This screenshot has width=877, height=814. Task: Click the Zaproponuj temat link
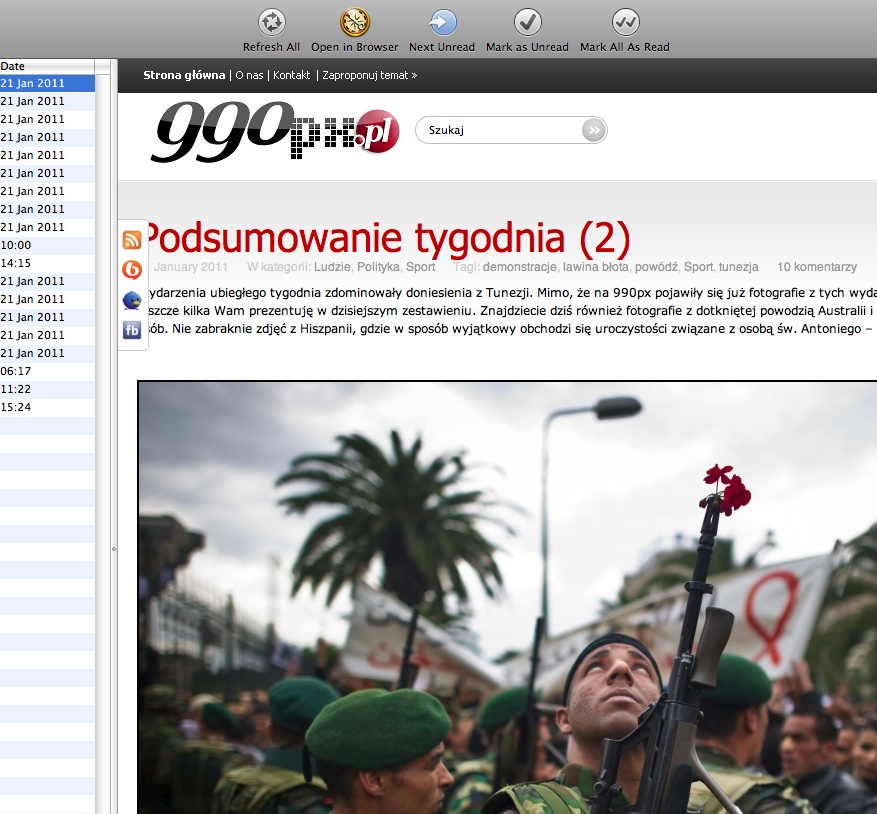point(369,75)
